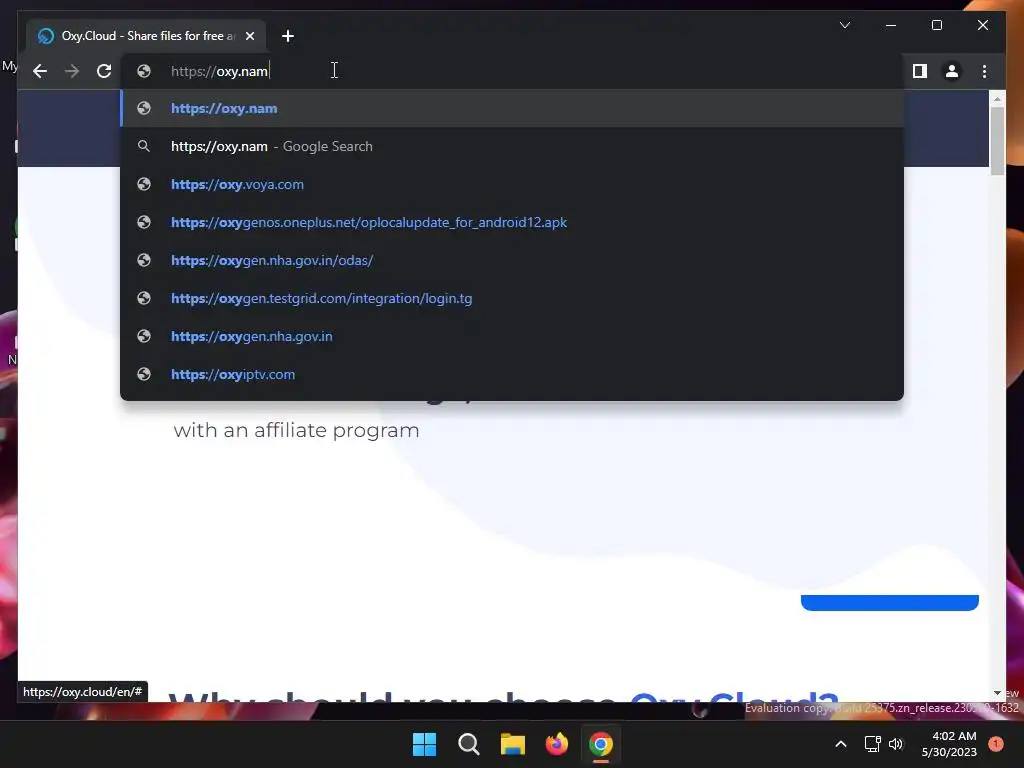This screenshot has width=1024, height=768.
Task: Open the volume tray icon
Action: (x=896, y=744)
